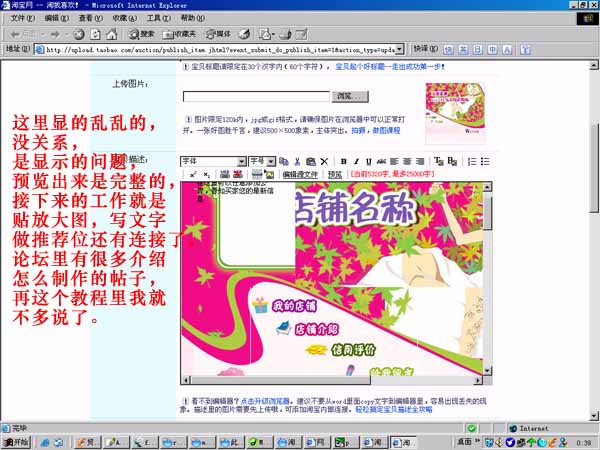Click the page scrollbar down arrow
Image resolution: width=600 pixels, height=450 pixels.
point(594,416)
